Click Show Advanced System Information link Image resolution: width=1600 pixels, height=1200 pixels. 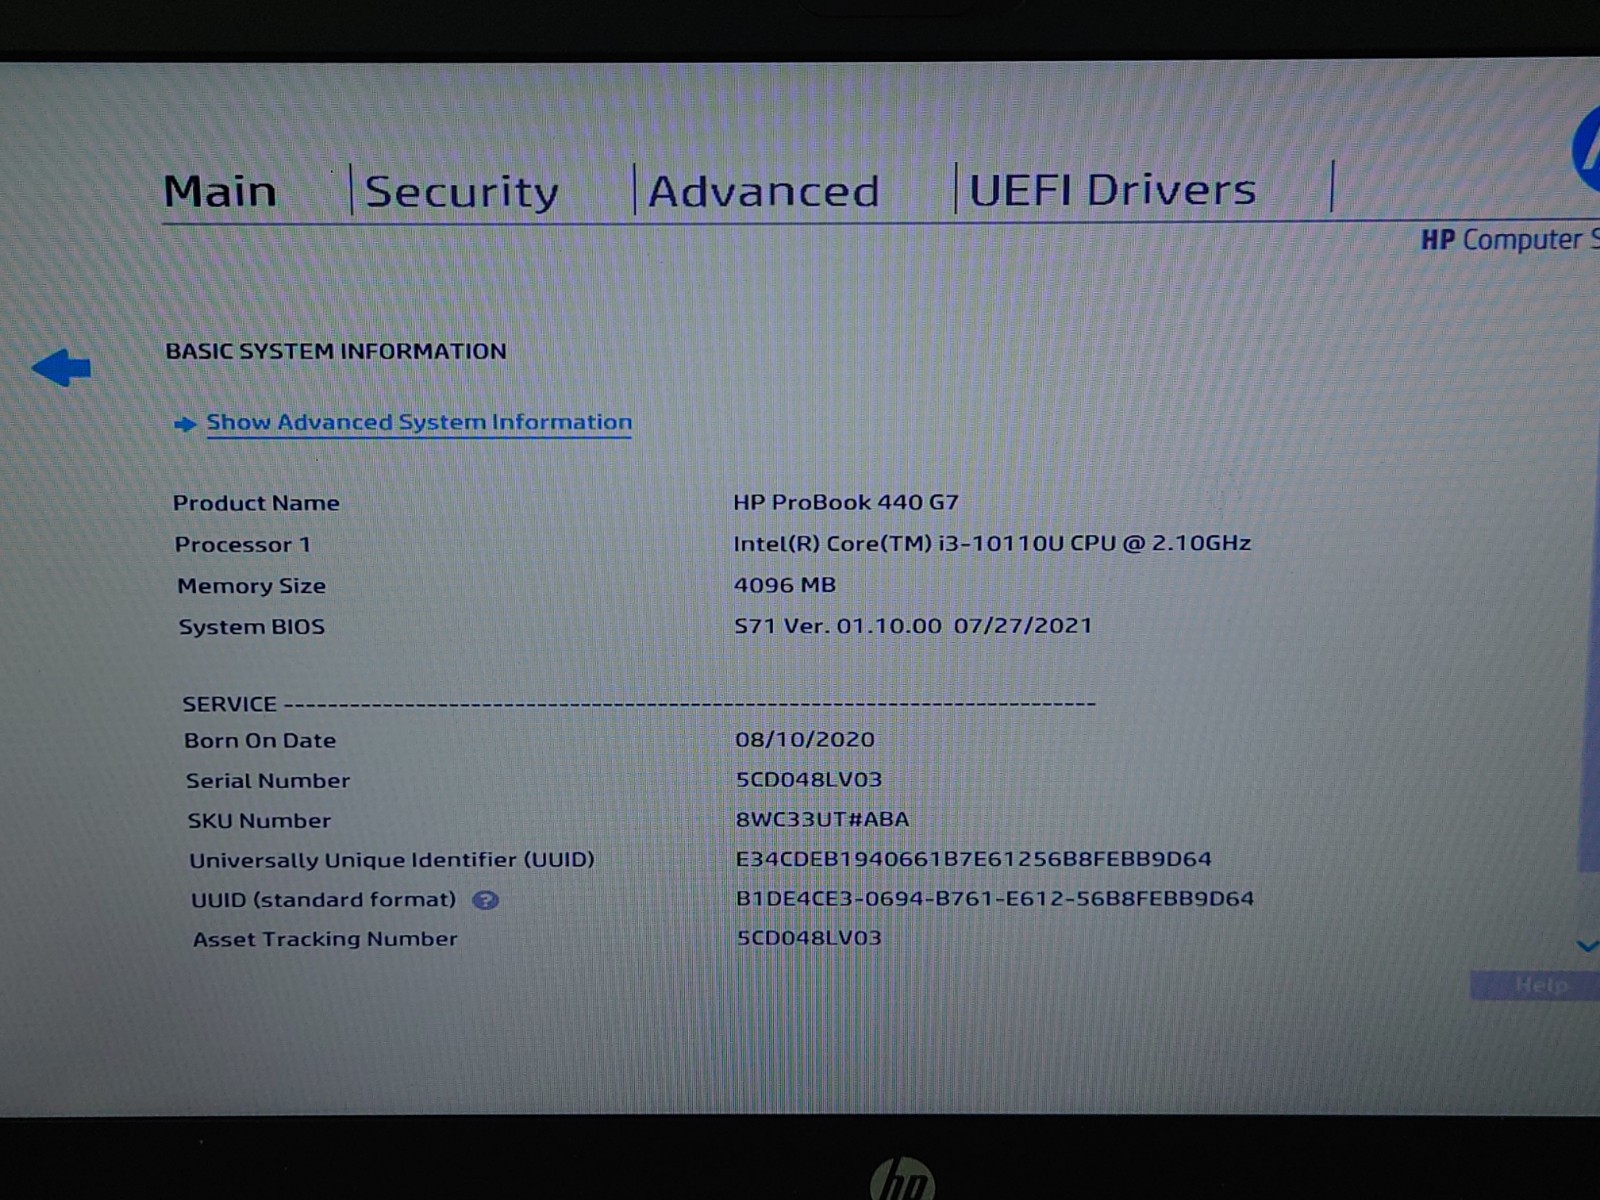click(418, 422)
